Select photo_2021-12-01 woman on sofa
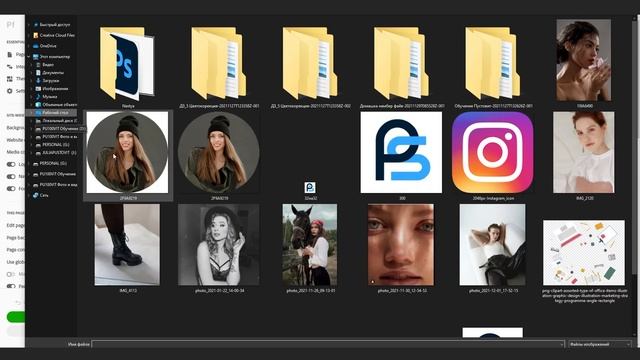This screenshot has width=640, height=360. [x=493, y=244]
